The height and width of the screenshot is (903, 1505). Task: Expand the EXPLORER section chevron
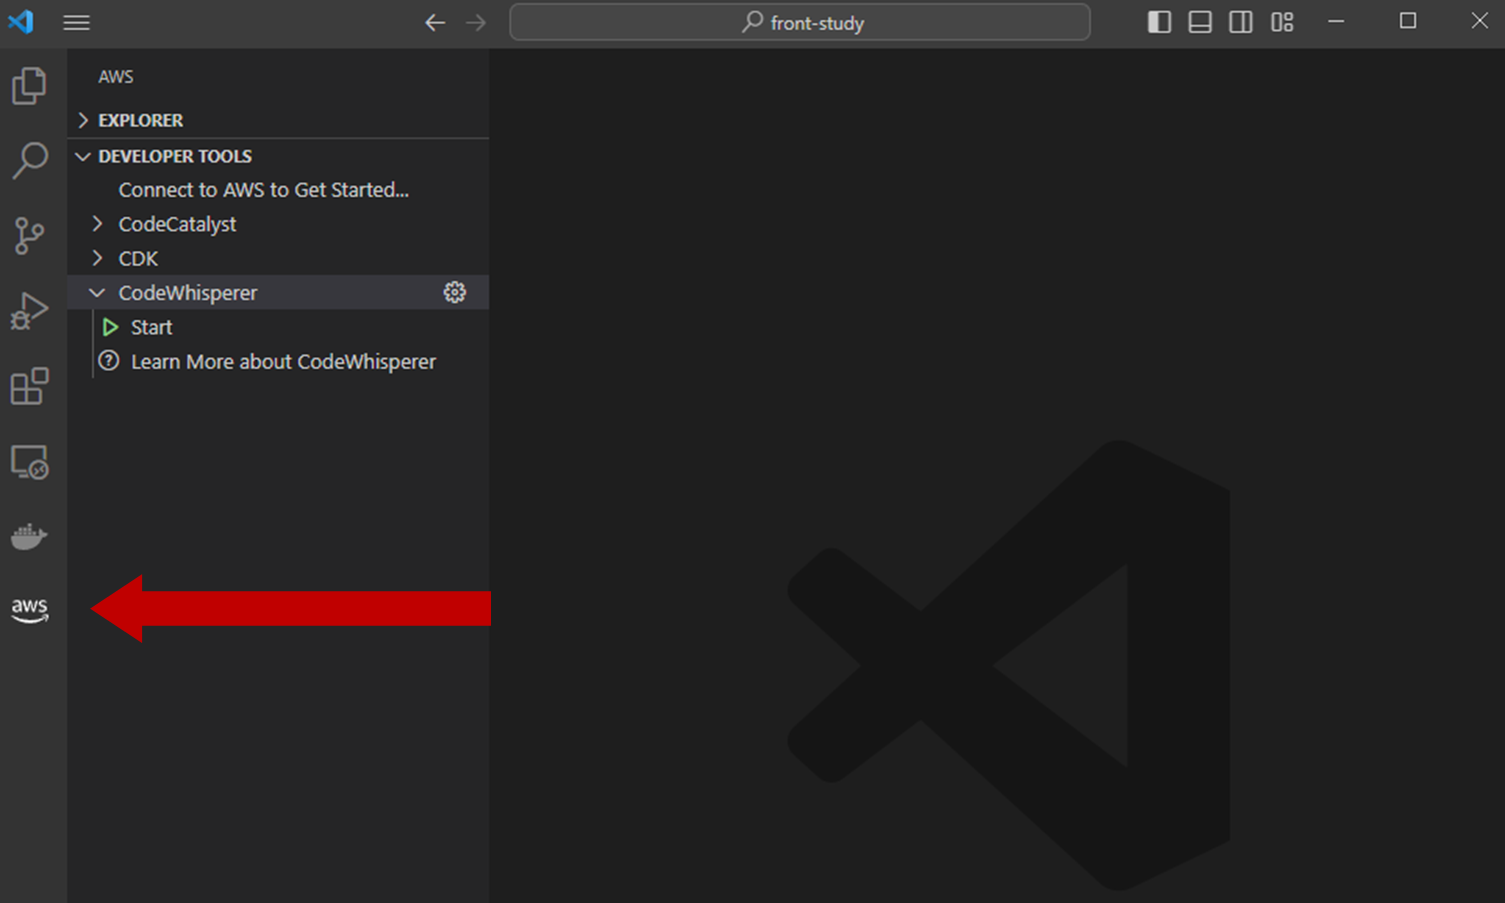83,120
